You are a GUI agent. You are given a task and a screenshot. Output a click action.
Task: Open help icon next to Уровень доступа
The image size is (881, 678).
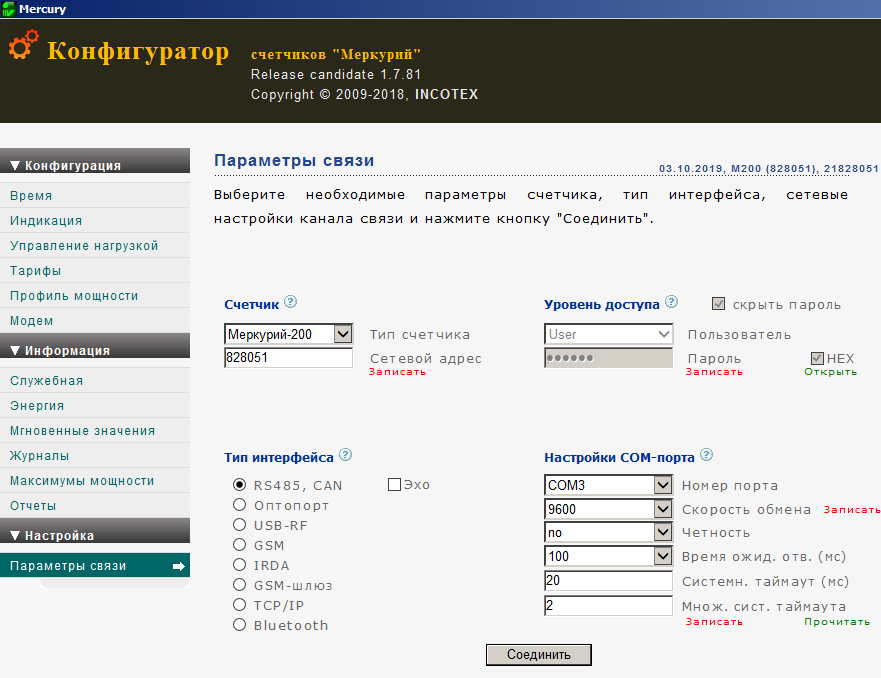point(671,302)
